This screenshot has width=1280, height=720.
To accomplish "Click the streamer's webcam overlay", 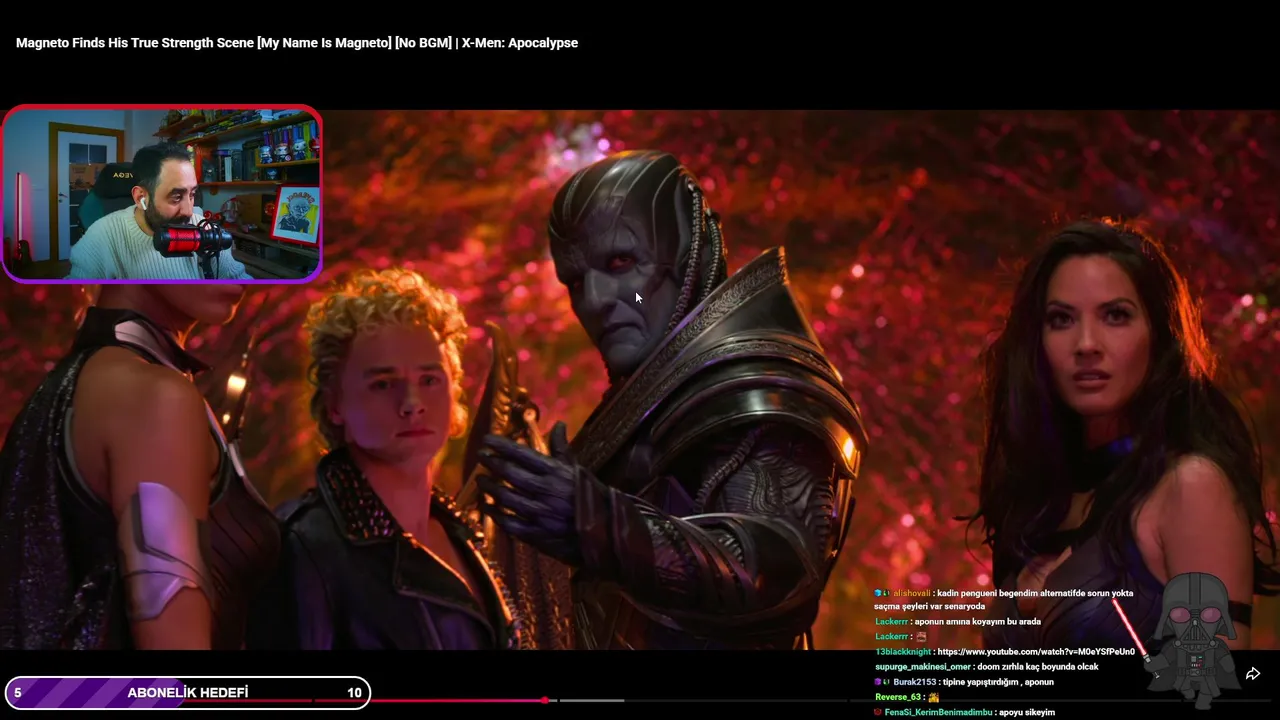I will 162,194.
